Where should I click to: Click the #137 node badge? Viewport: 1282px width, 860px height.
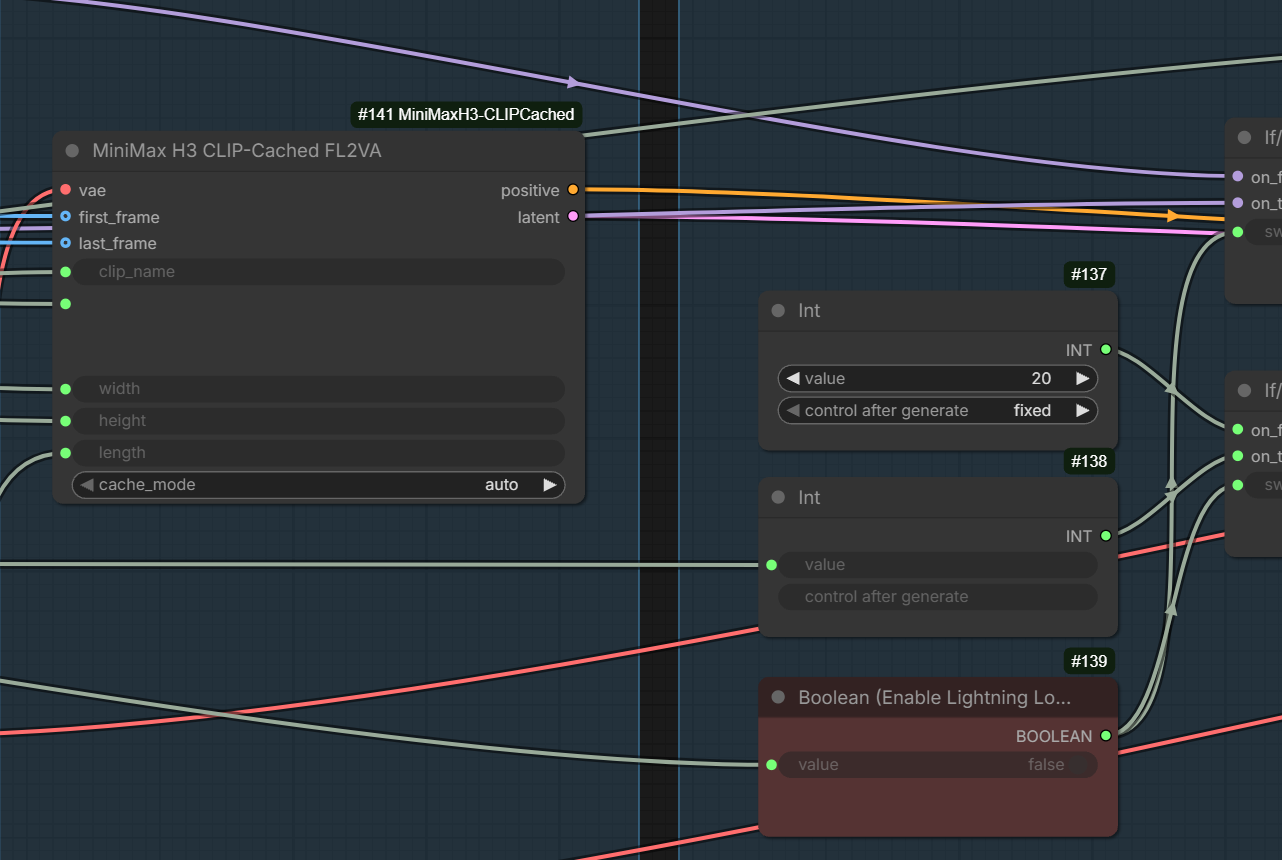point(1090,274)
